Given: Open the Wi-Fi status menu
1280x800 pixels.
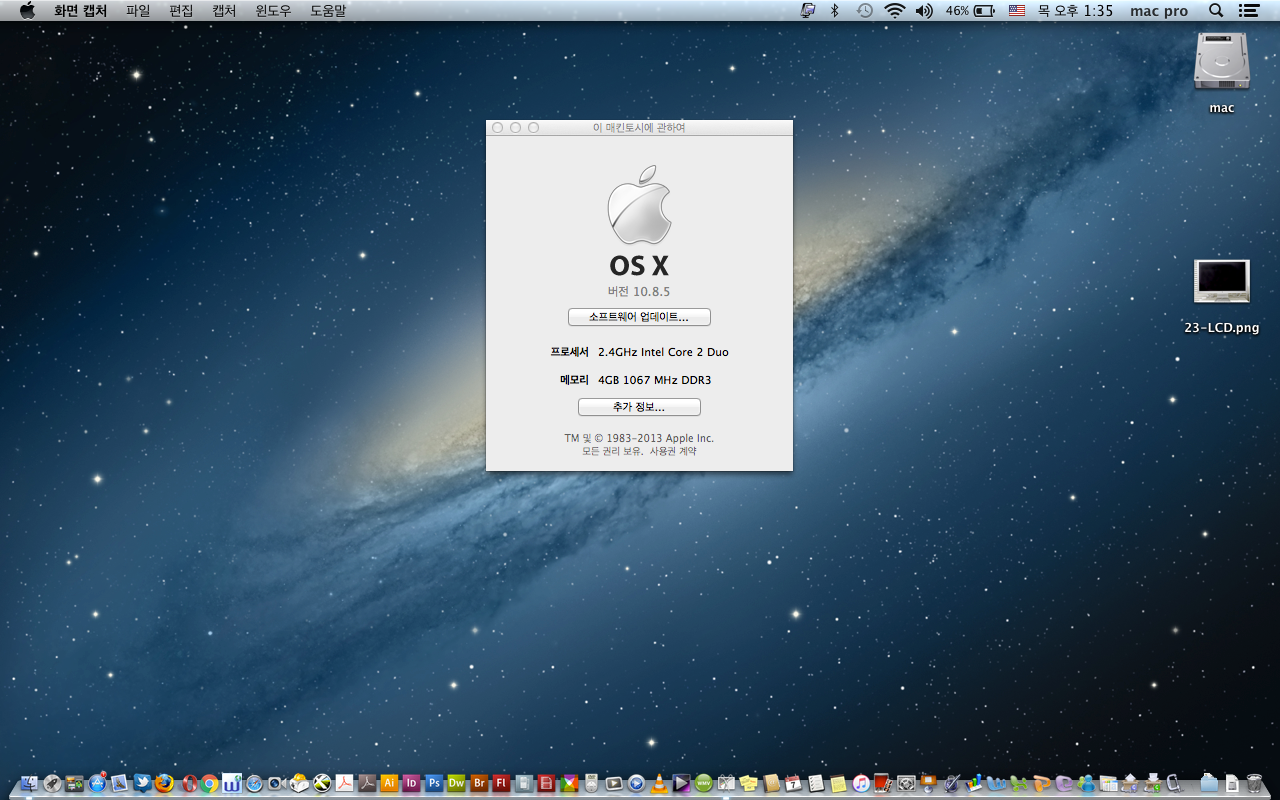Looking at the screenshot, I should (894, 11).
